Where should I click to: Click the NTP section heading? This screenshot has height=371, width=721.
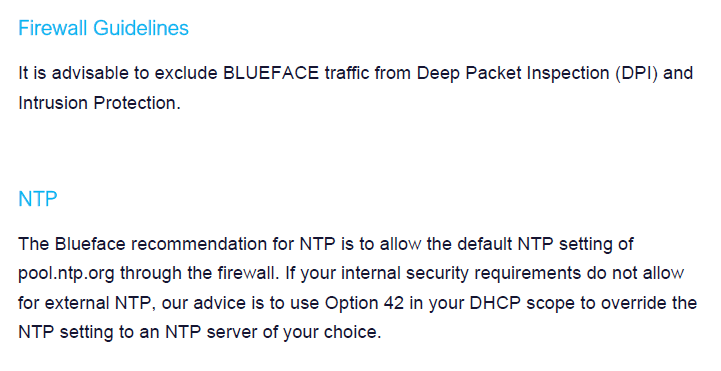[x=38, y=199]
